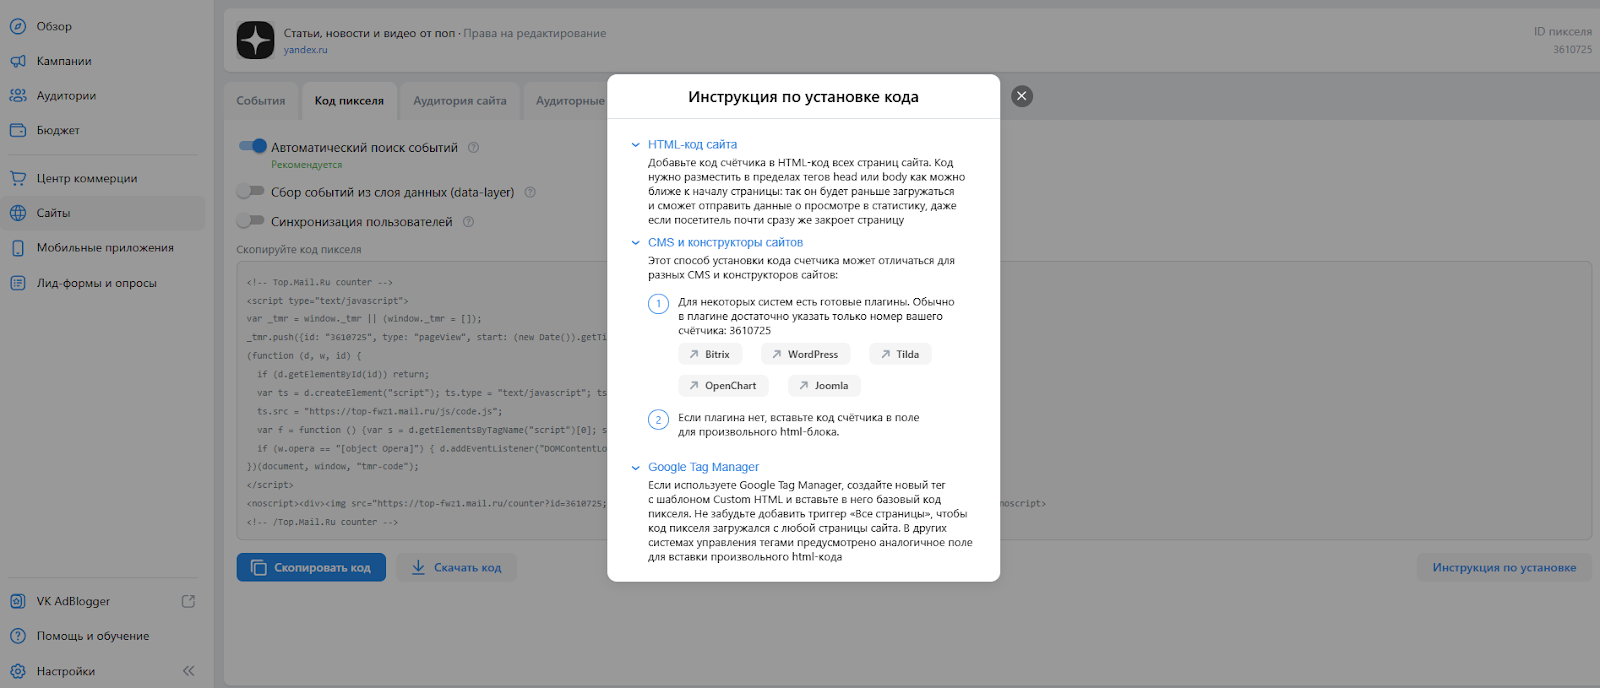Switch to Аудитория сайта tab
The height and width of the screenshot is (688, 1600).
(x=460, y=101)
